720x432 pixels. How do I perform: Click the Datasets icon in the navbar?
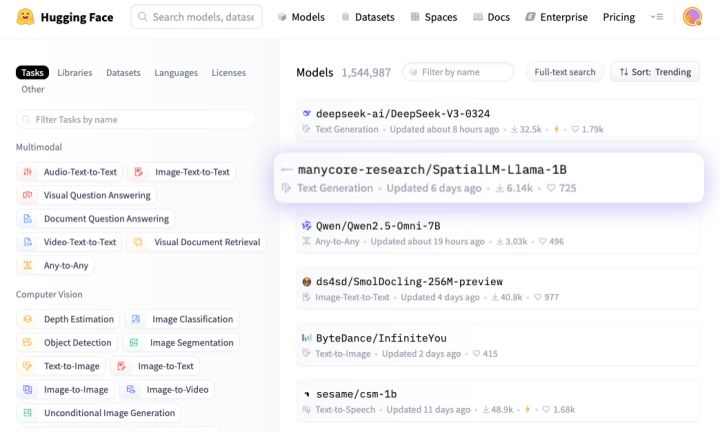(345, 17)
